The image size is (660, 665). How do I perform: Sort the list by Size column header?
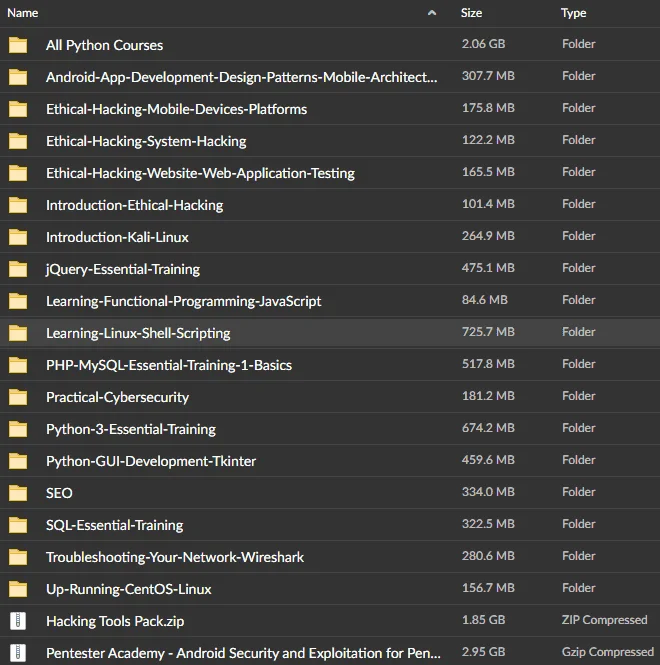point(471,13)
